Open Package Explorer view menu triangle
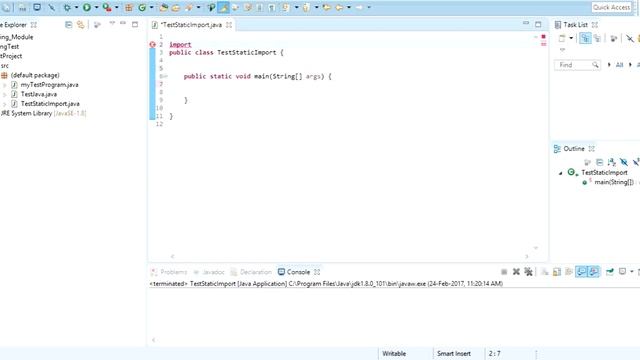Viewport: 640px width, 360px height. (x=112, y=24)
